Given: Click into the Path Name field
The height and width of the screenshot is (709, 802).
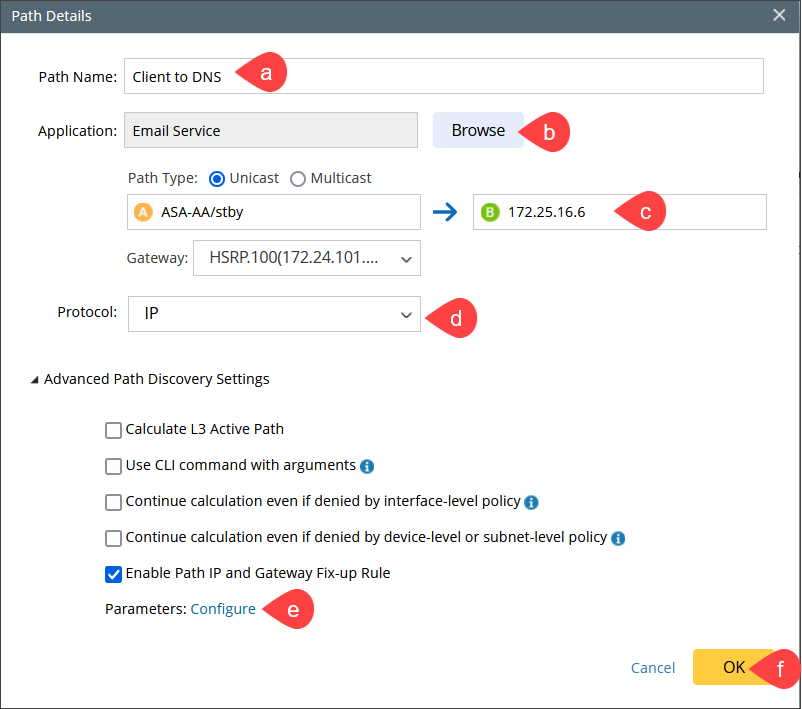Looking at the screenshot, I should tap(443, 76).
